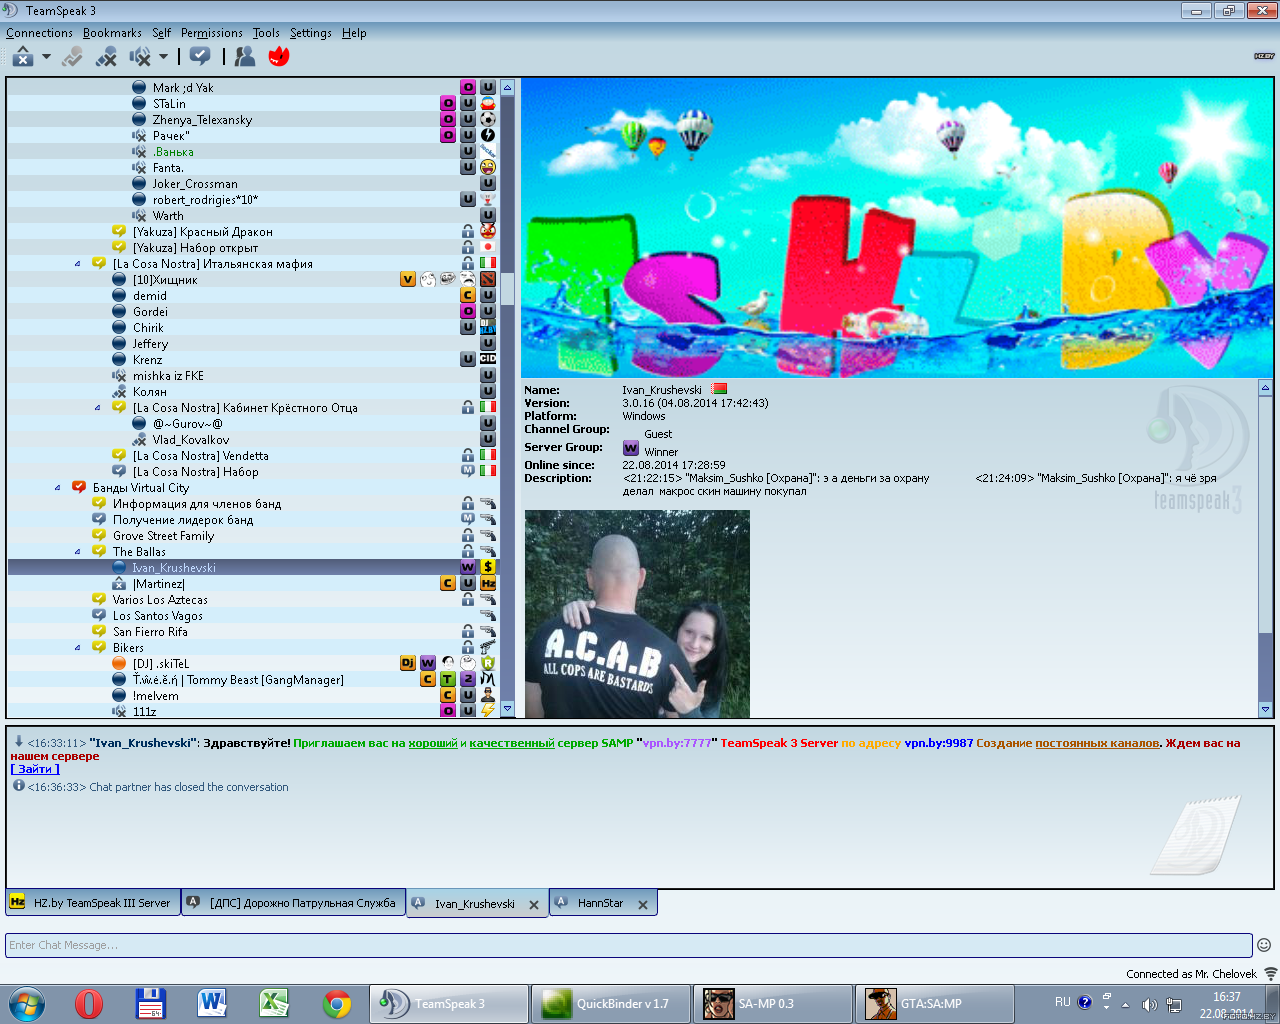Open the vpn.by:7777 link in chat
This screenshot has height=1024, width=1280.
(x=677, y=743)
